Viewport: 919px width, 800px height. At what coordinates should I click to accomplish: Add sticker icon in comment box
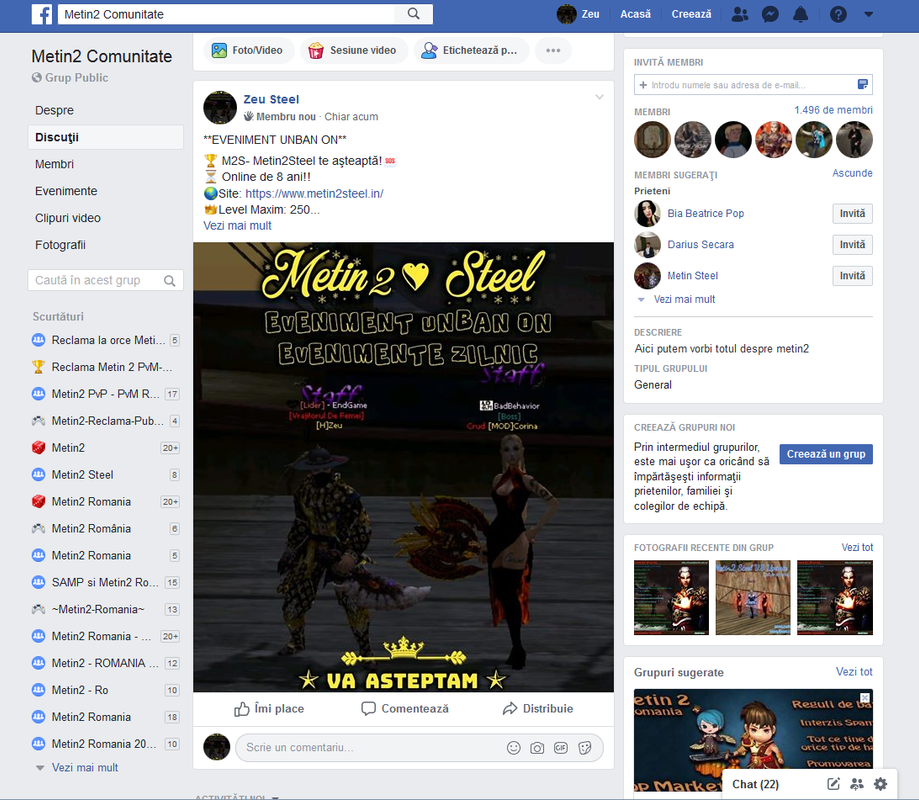pyautogui.click(x=584, y=748)
